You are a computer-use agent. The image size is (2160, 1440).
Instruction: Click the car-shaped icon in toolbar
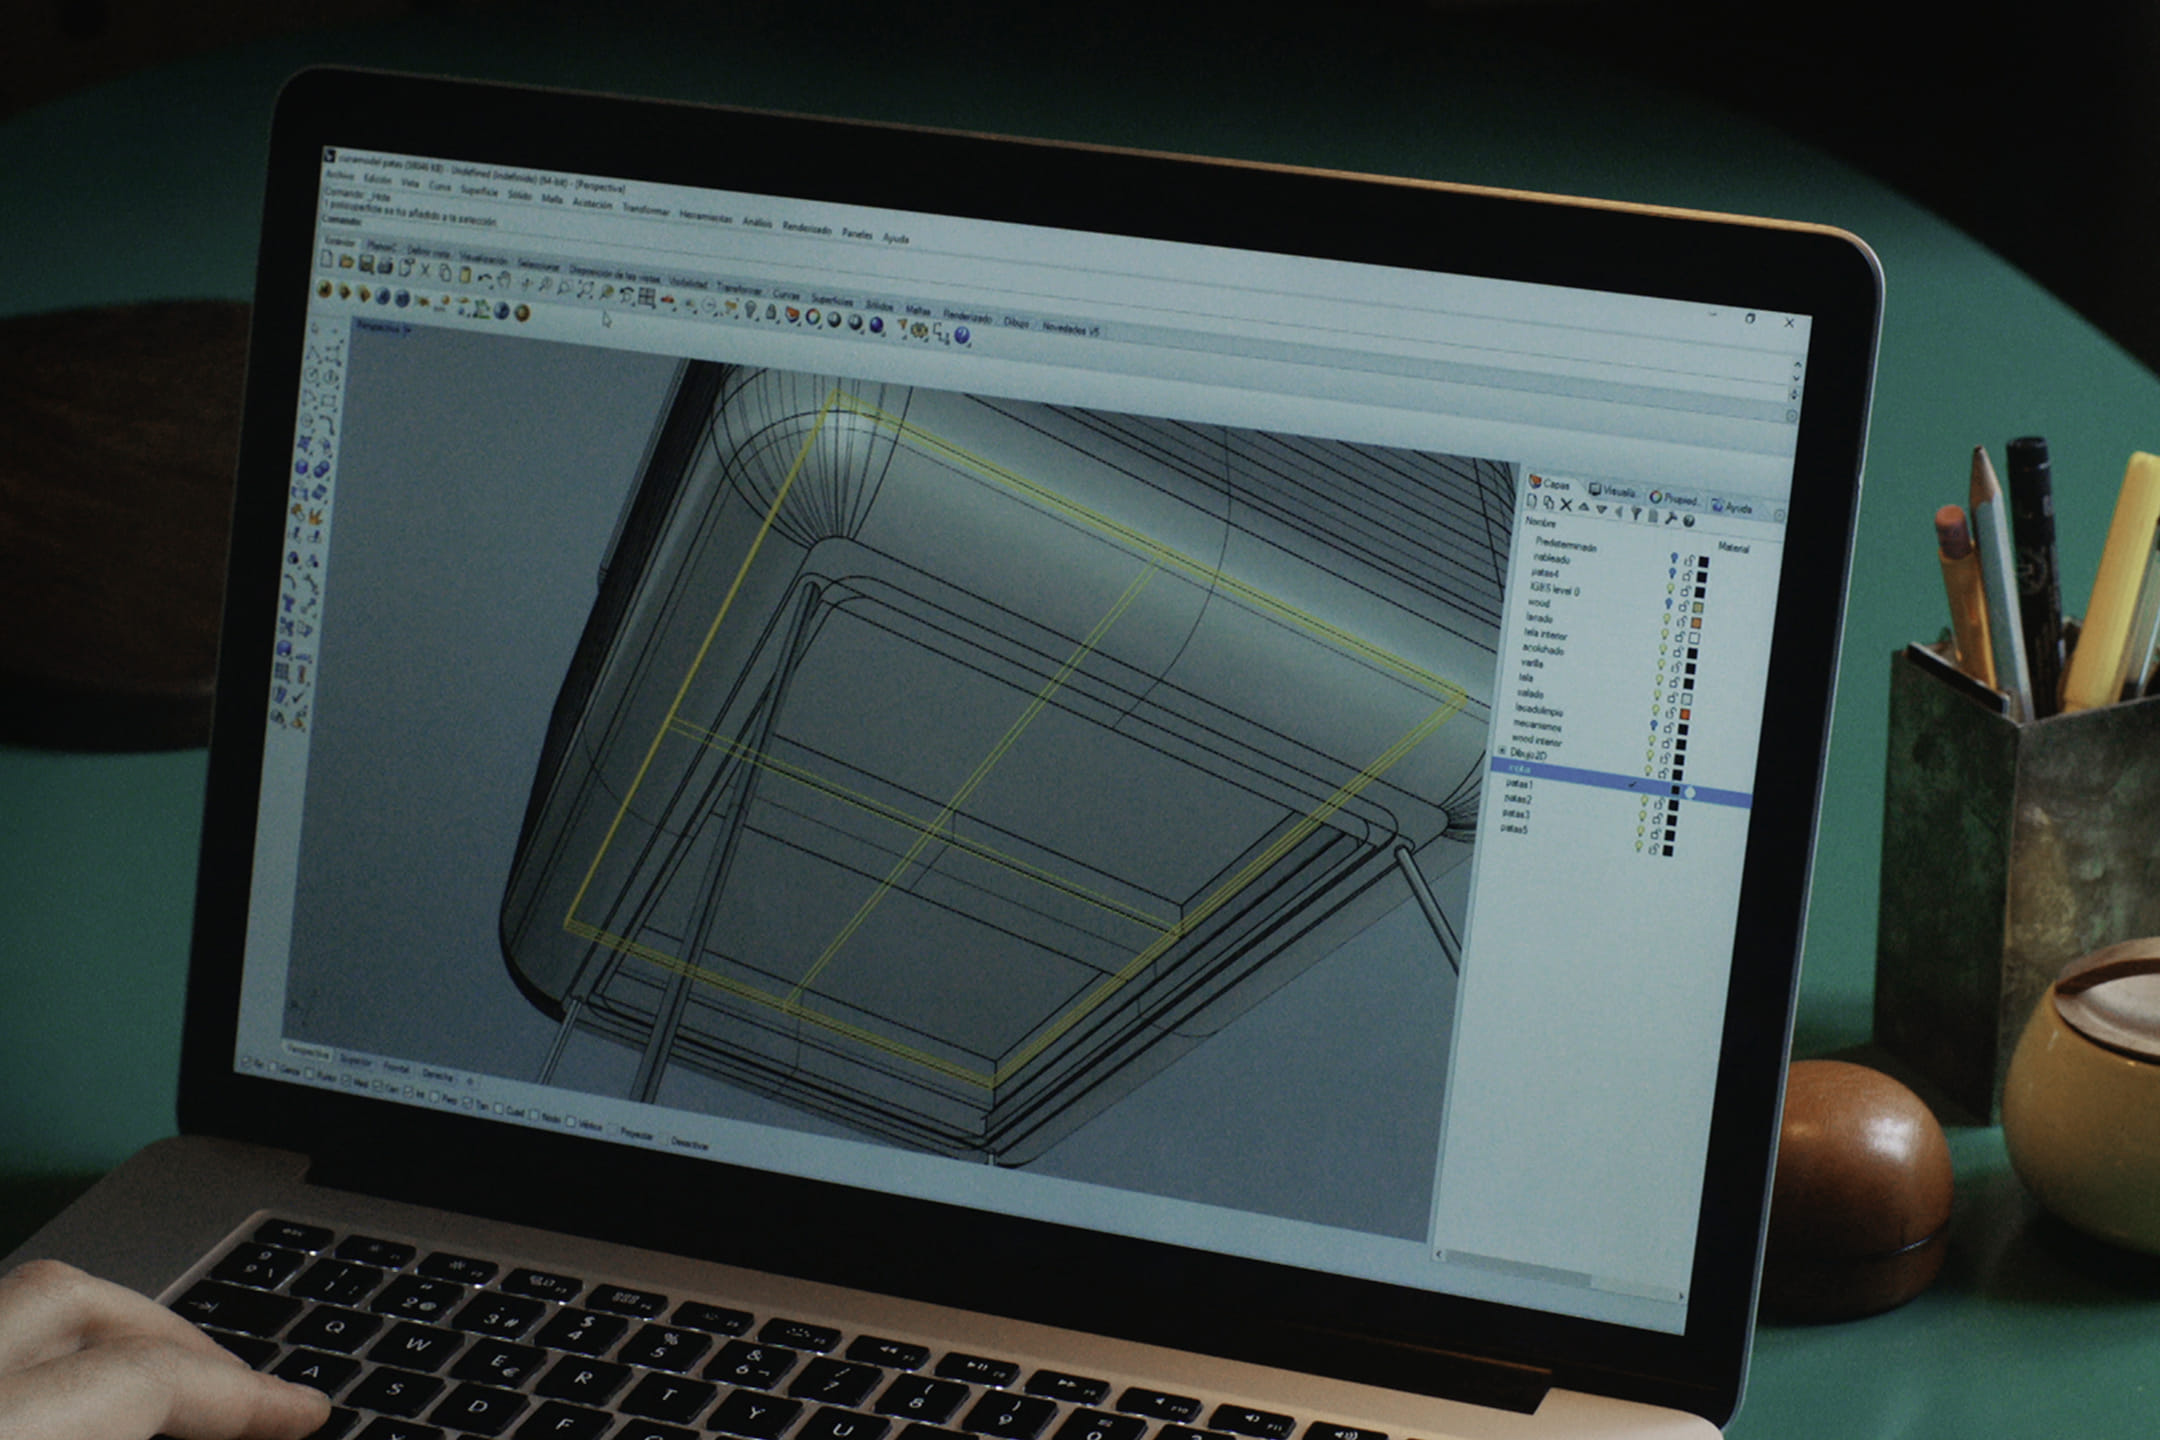667,300
